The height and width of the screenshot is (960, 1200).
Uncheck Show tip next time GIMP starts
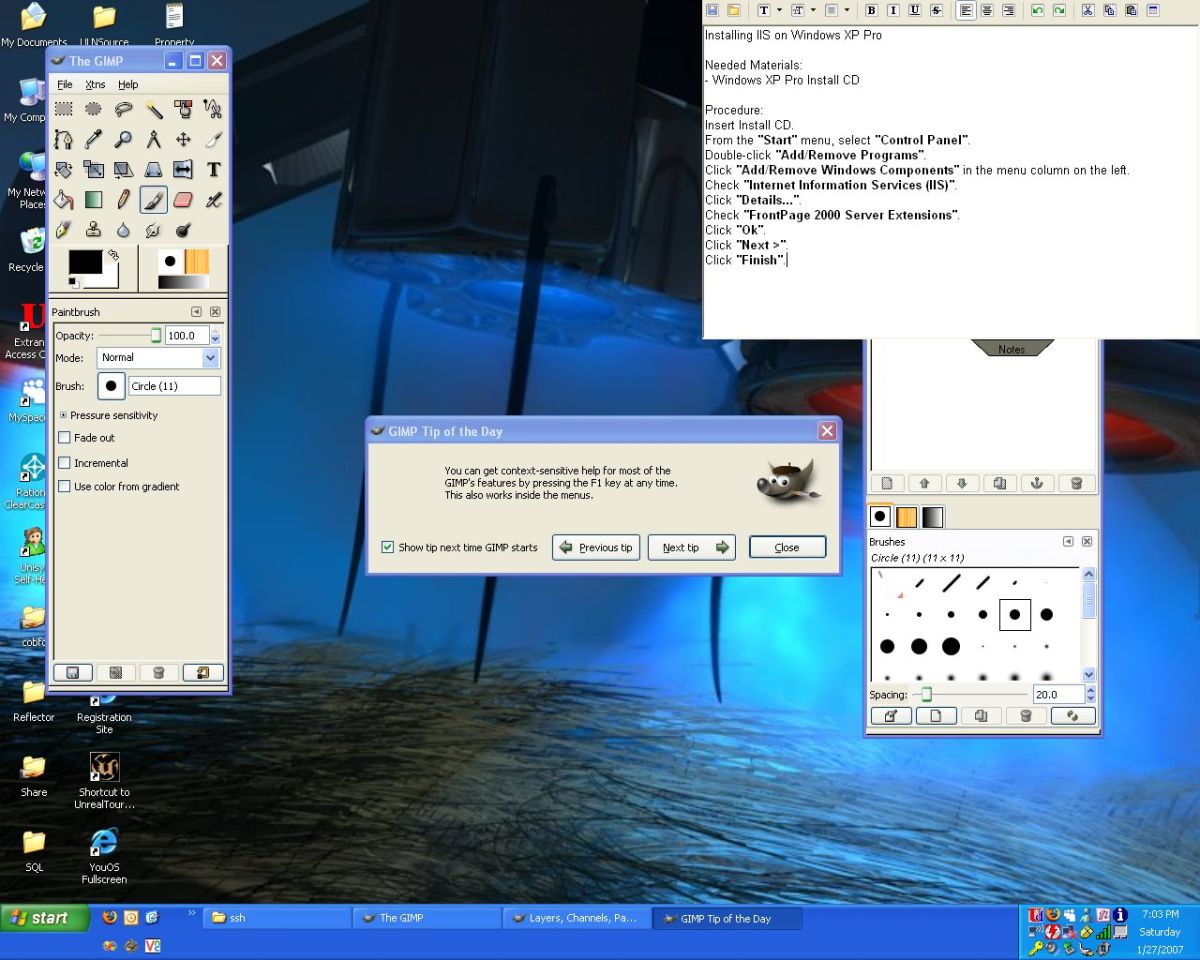point(388,547)
